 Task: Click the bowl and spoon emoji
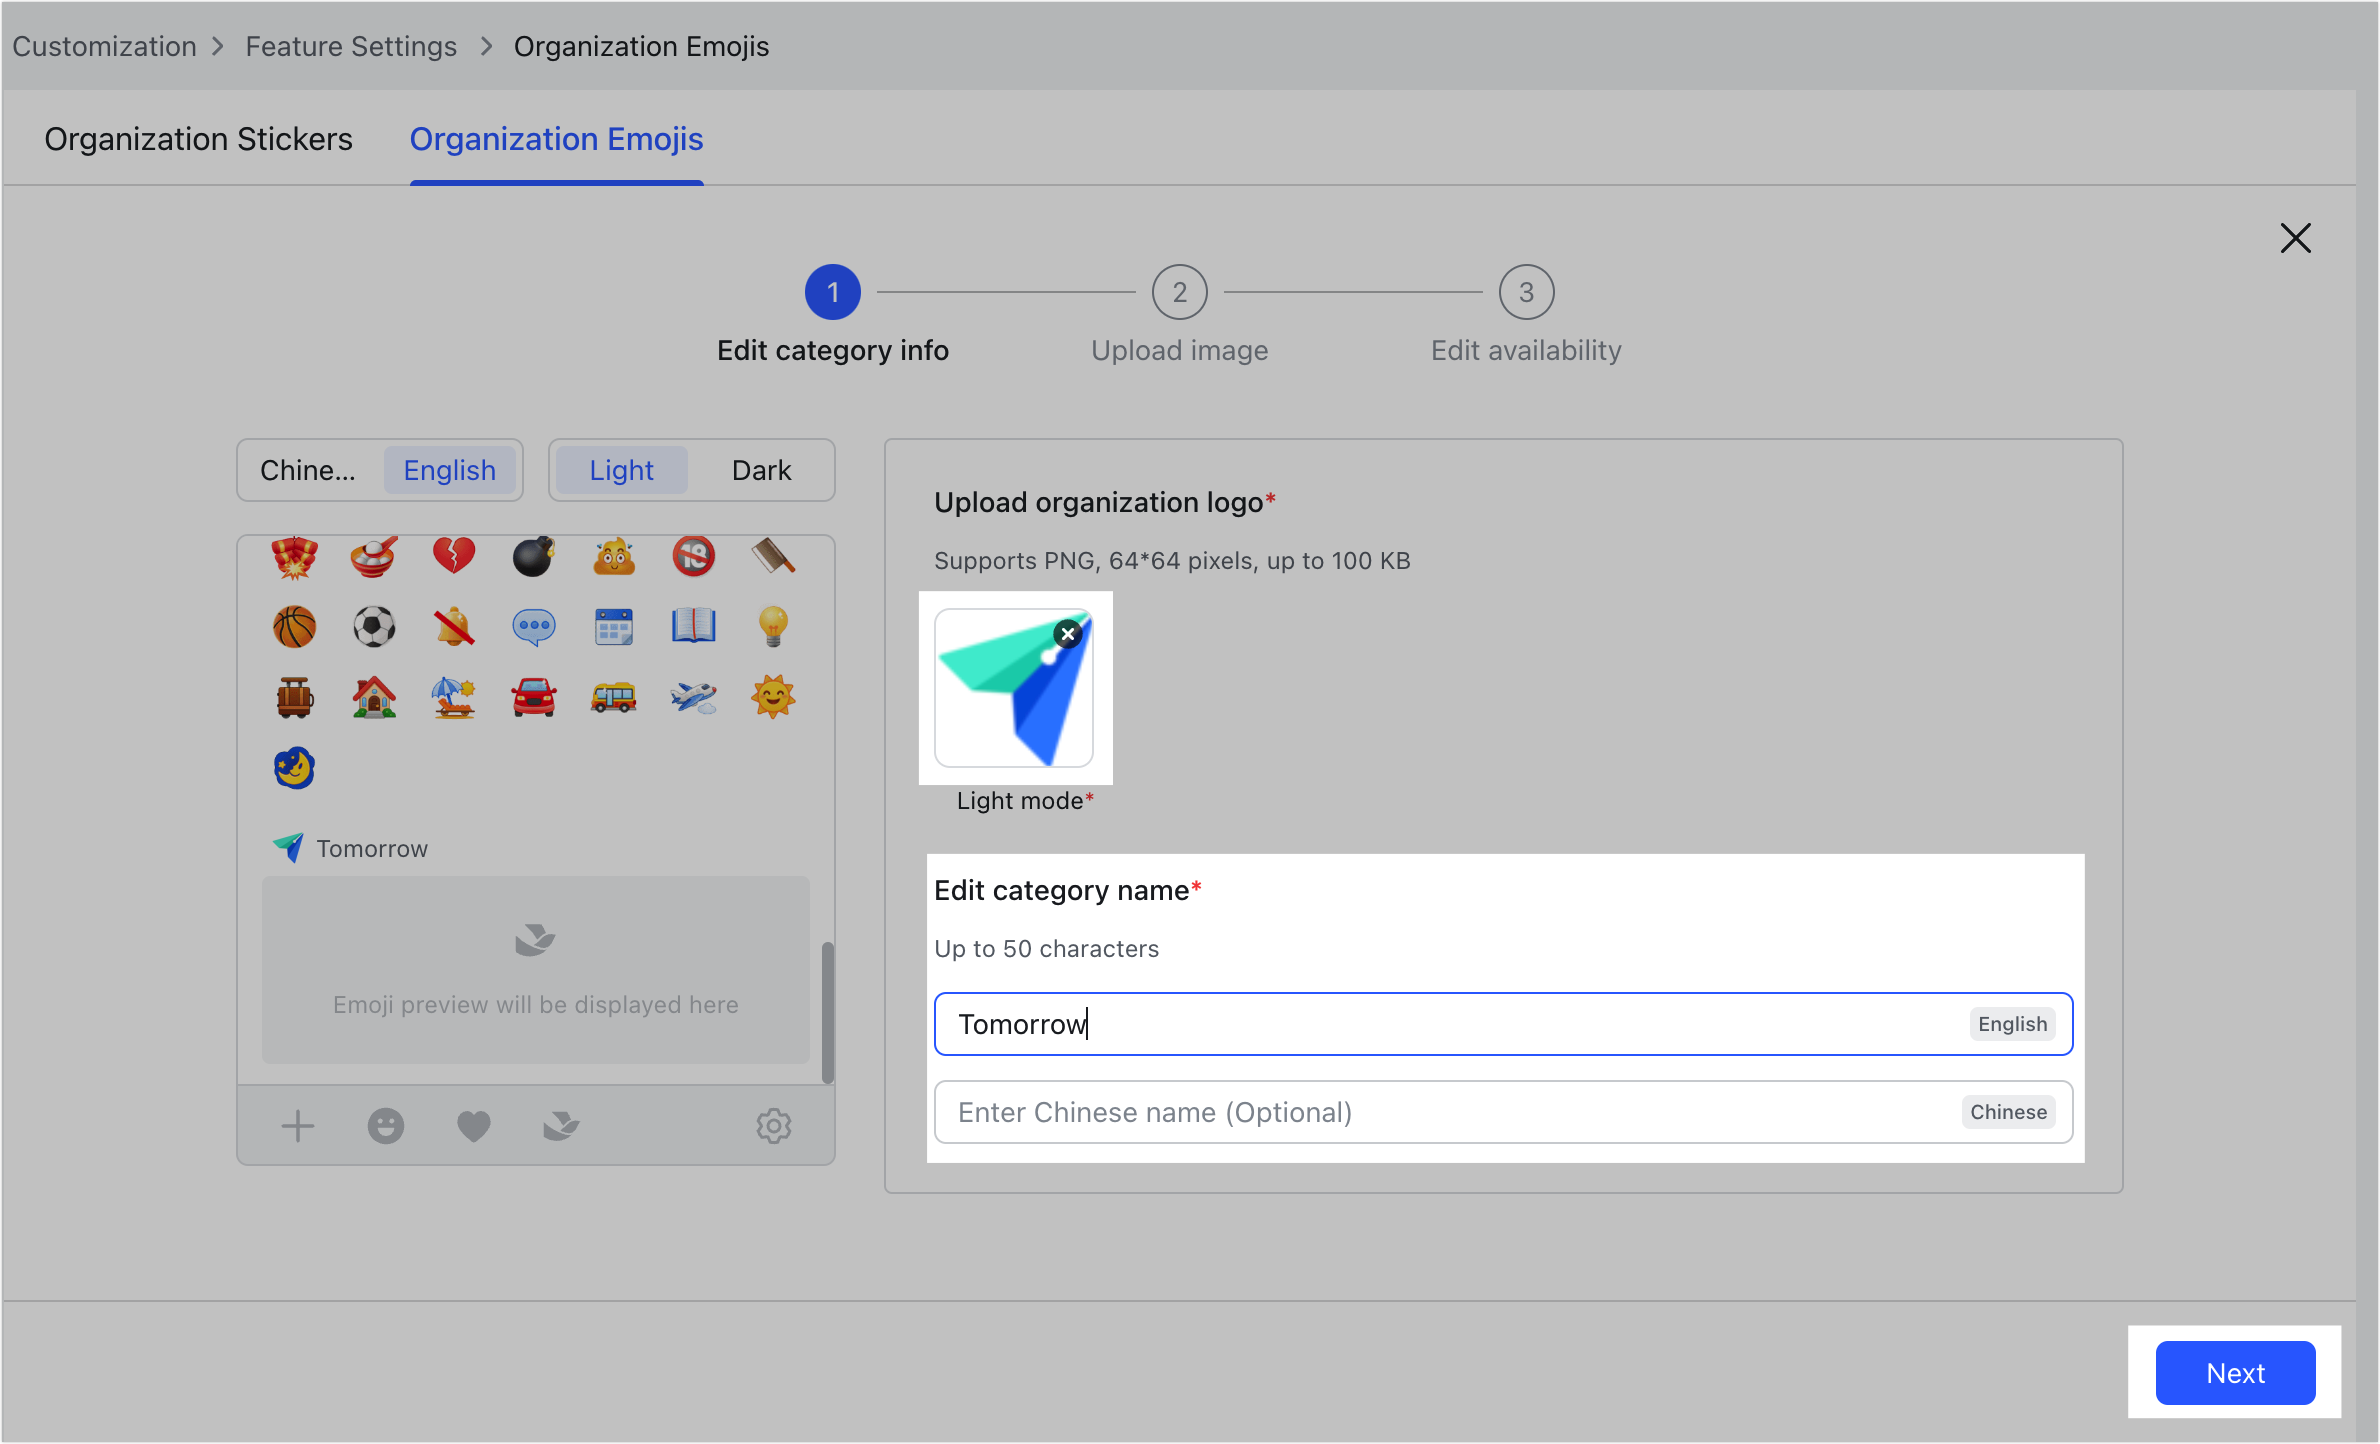pos(374,556)
